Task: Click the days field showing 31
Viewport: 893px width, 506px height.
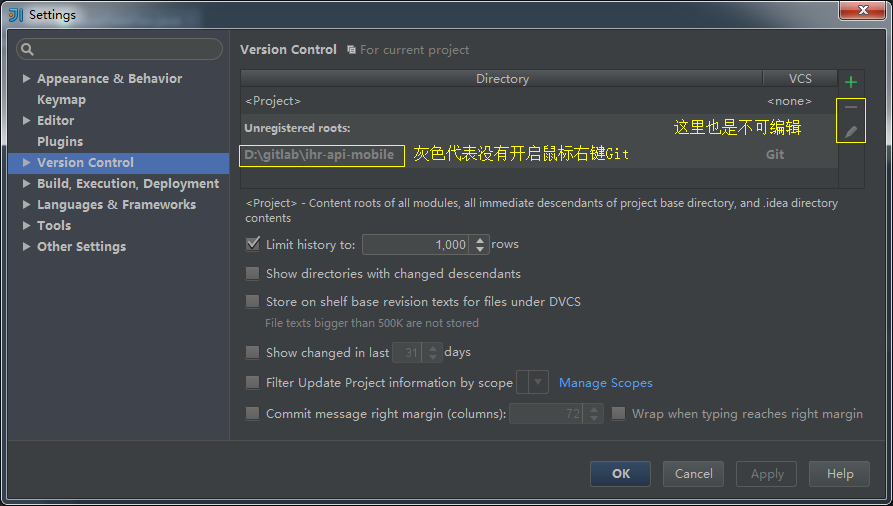Action: pyautogui.click(x=408, y=353)
